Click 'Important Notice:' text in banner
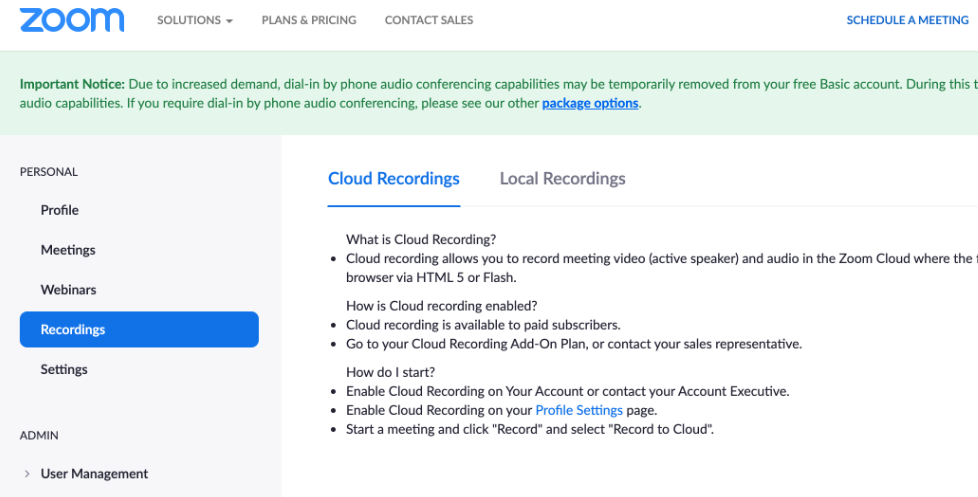Screen dimensions: 978x497 point(72,84)
